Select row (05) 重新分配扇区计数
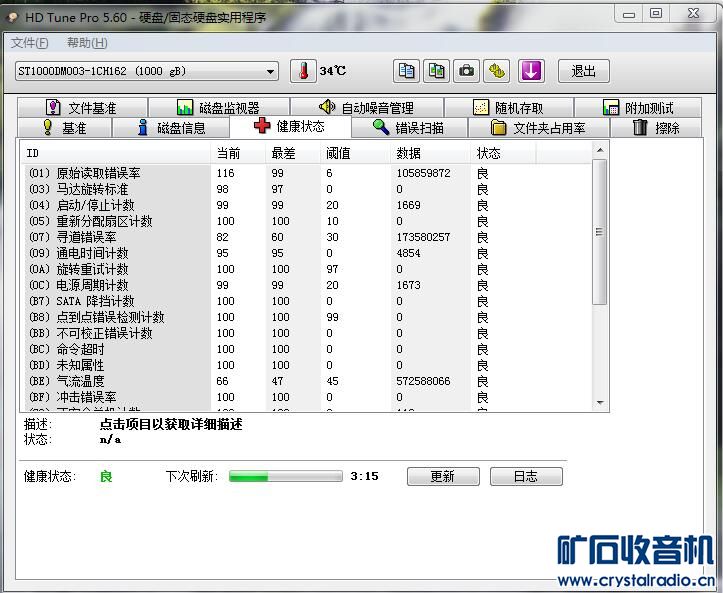Screen dimensions: 723x593 [x=306, y=221]
